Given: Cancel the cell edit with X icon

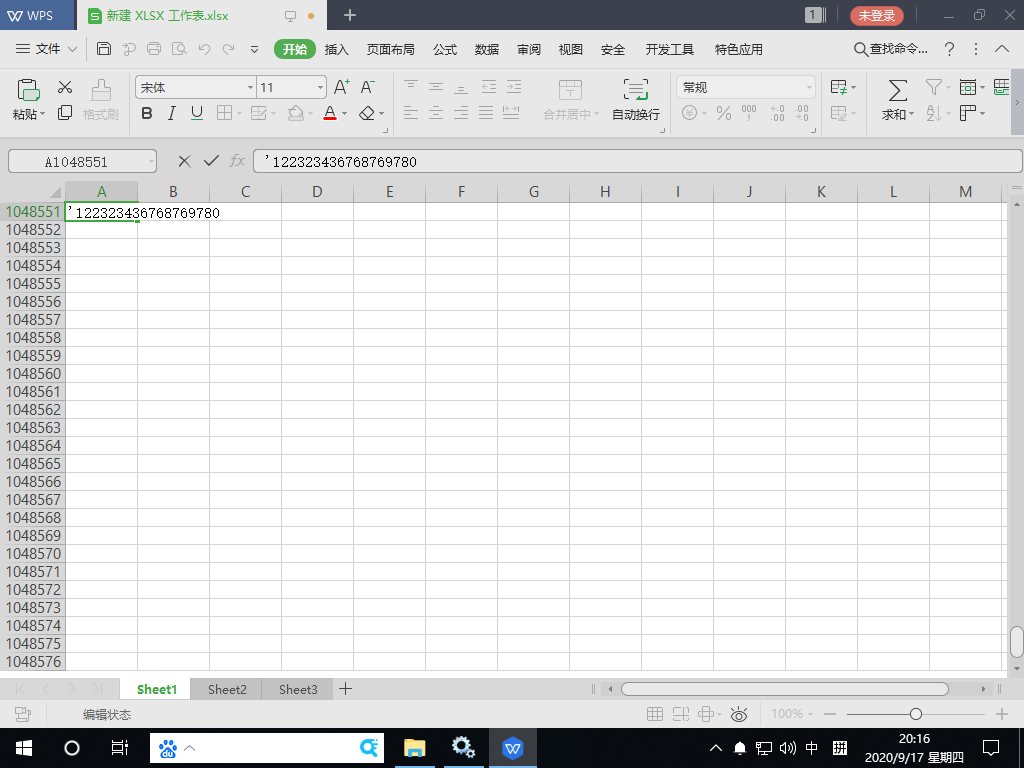Looking at the screenshot, I should tap(184, 161).
